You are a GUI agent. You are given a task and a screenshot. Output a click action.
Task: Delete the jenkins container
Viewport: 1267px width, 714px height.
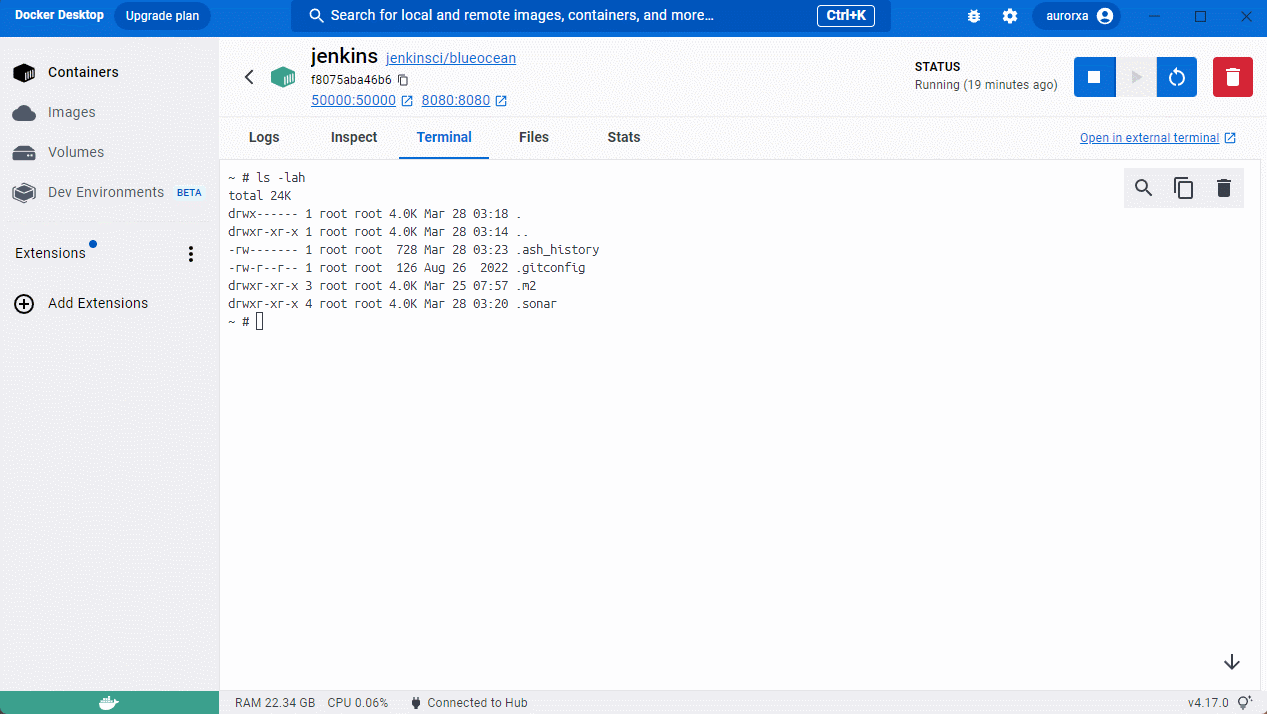coord(1233,77)
